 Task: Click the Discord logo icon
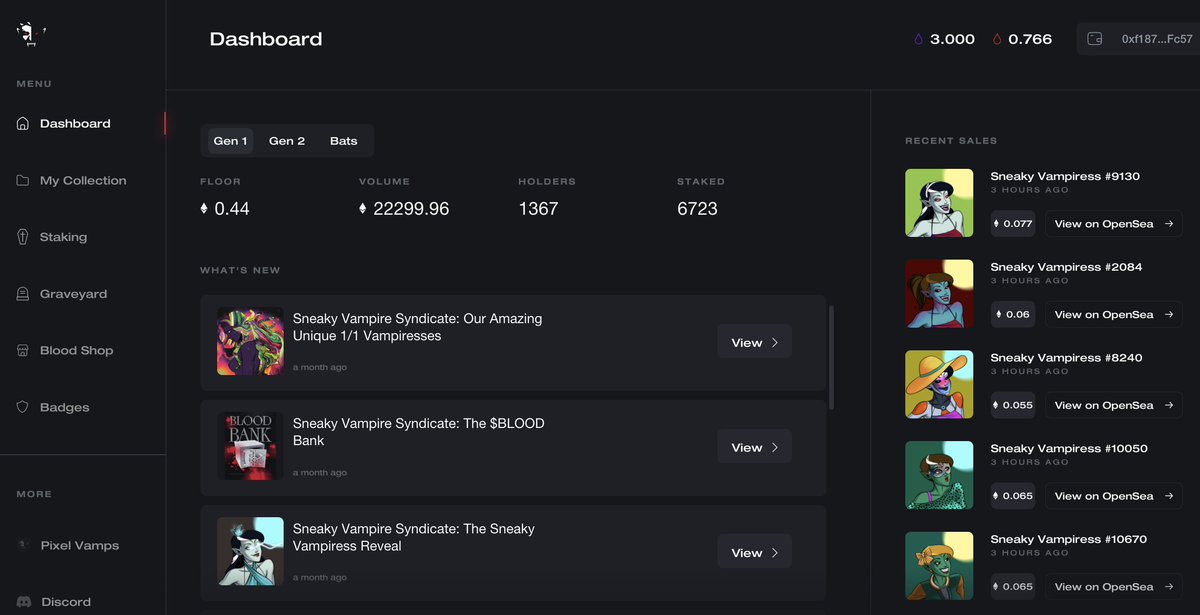click(23, 602)
